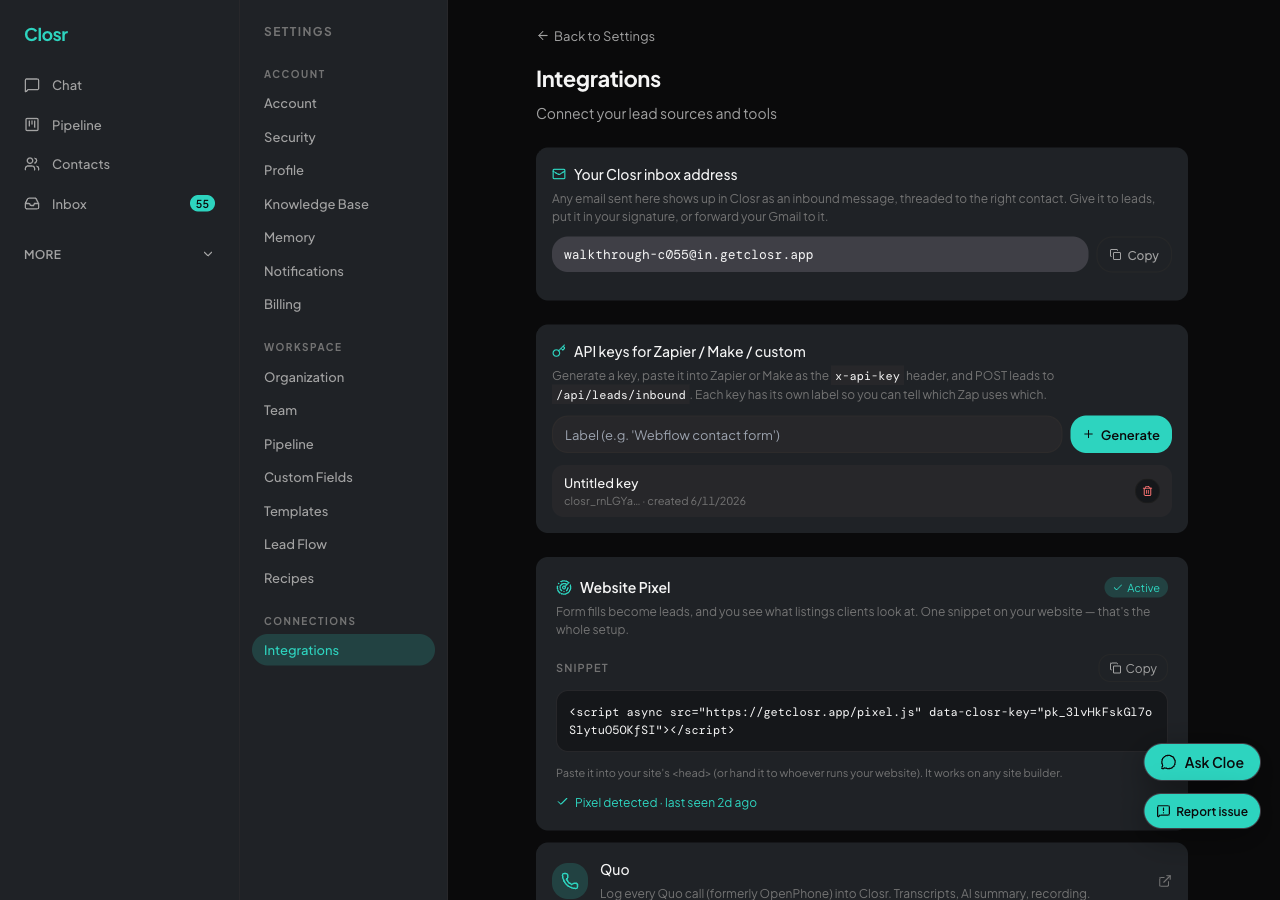The height and width of the screenshot is (900, 1280).
Task: Click the key icon beside API keys heading
Action: coord(559,351)
